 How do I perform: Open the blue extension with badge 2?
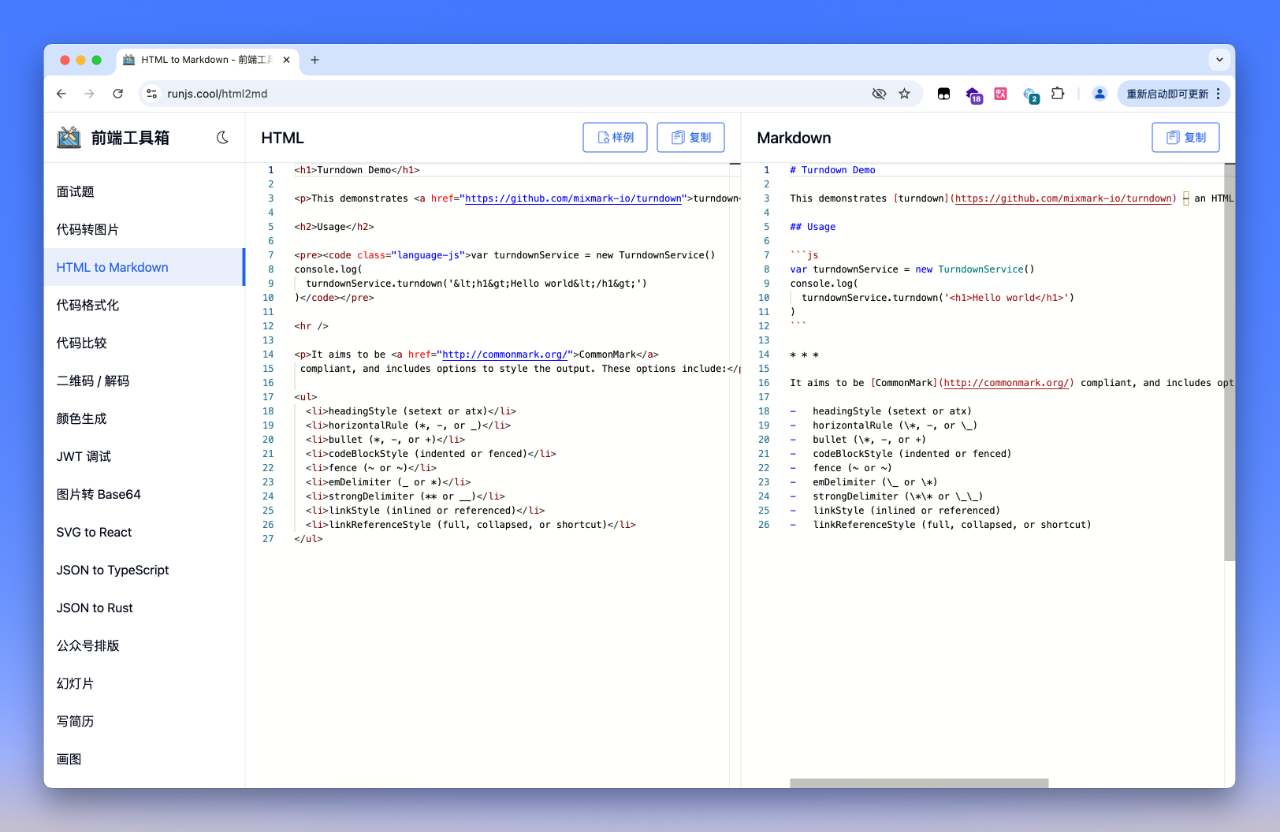[1031, 95]
